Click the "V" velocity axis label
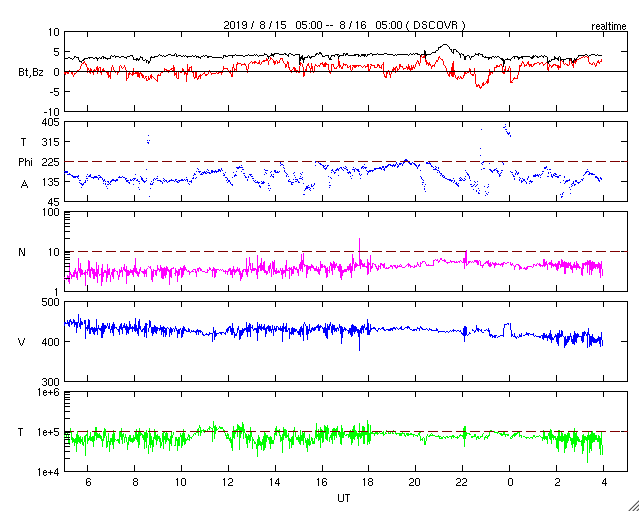 pos(23,342)
